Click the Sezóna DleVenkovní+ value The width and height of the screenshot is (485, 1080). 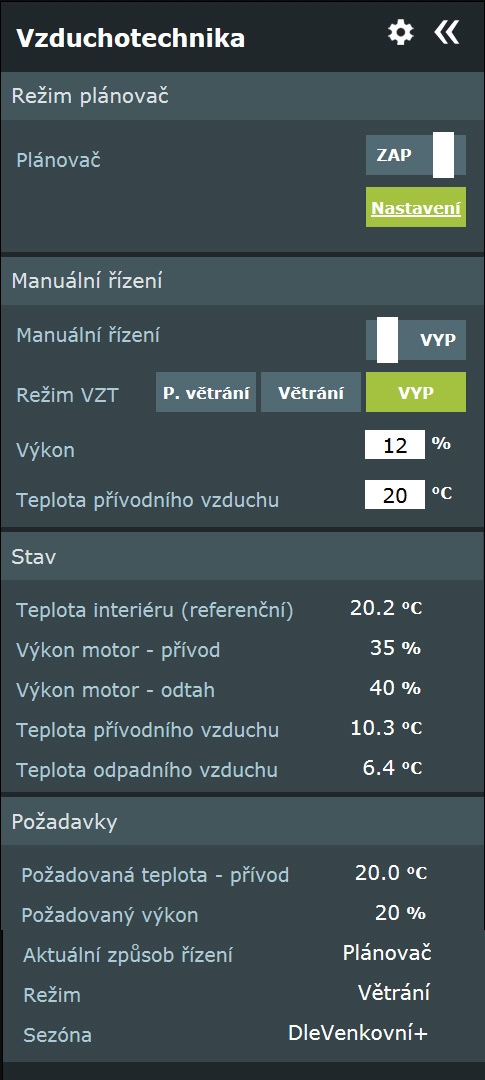point(358,1033)
